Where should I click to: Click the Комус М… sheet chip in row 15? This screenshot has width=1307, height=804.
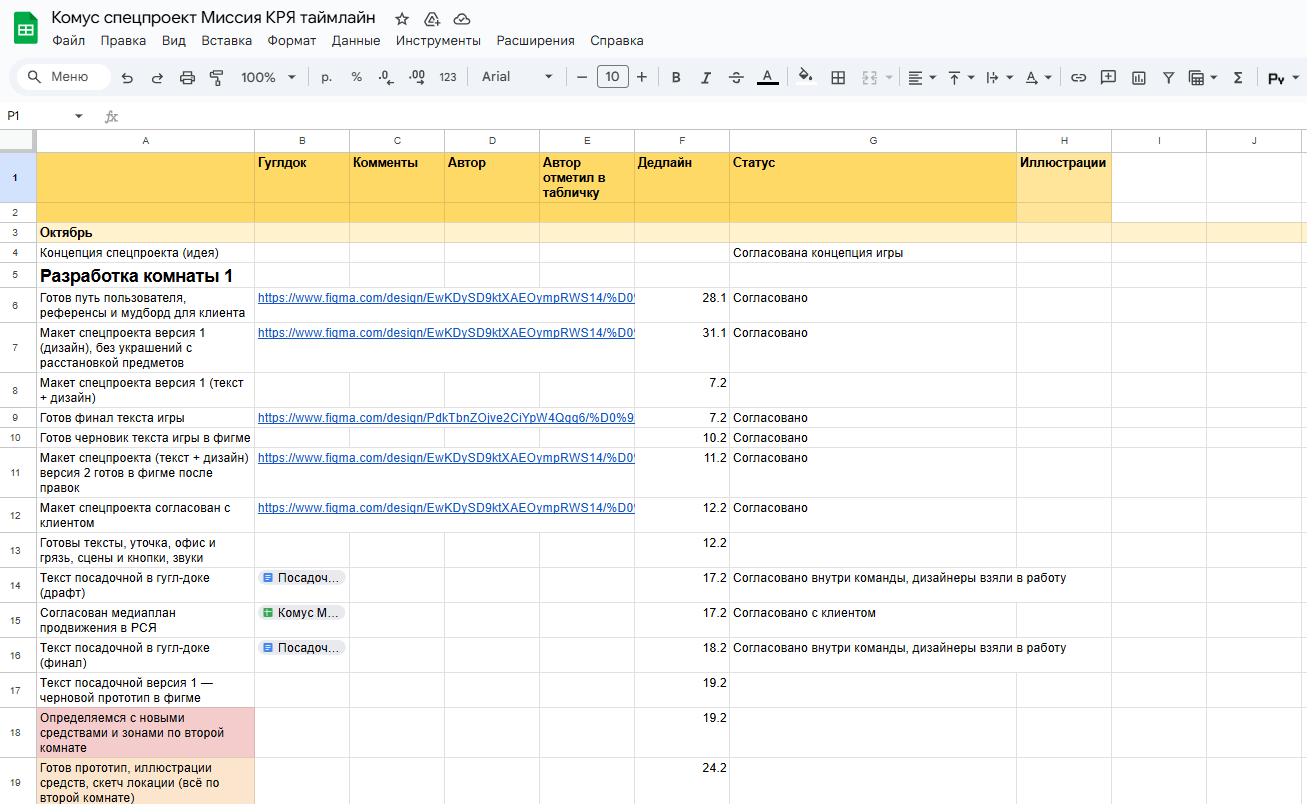click(302, 613)
